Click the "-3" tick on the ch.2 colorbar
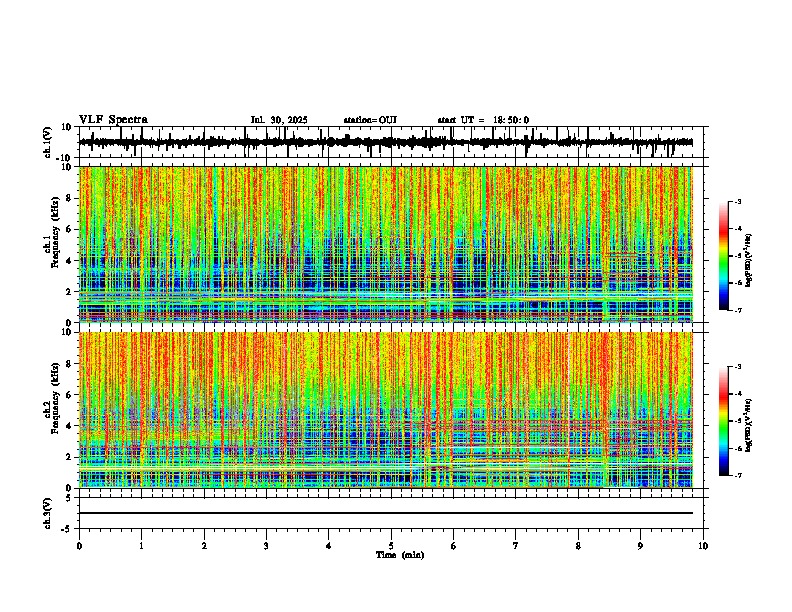The image size is (792, 612). click(738, 367)
